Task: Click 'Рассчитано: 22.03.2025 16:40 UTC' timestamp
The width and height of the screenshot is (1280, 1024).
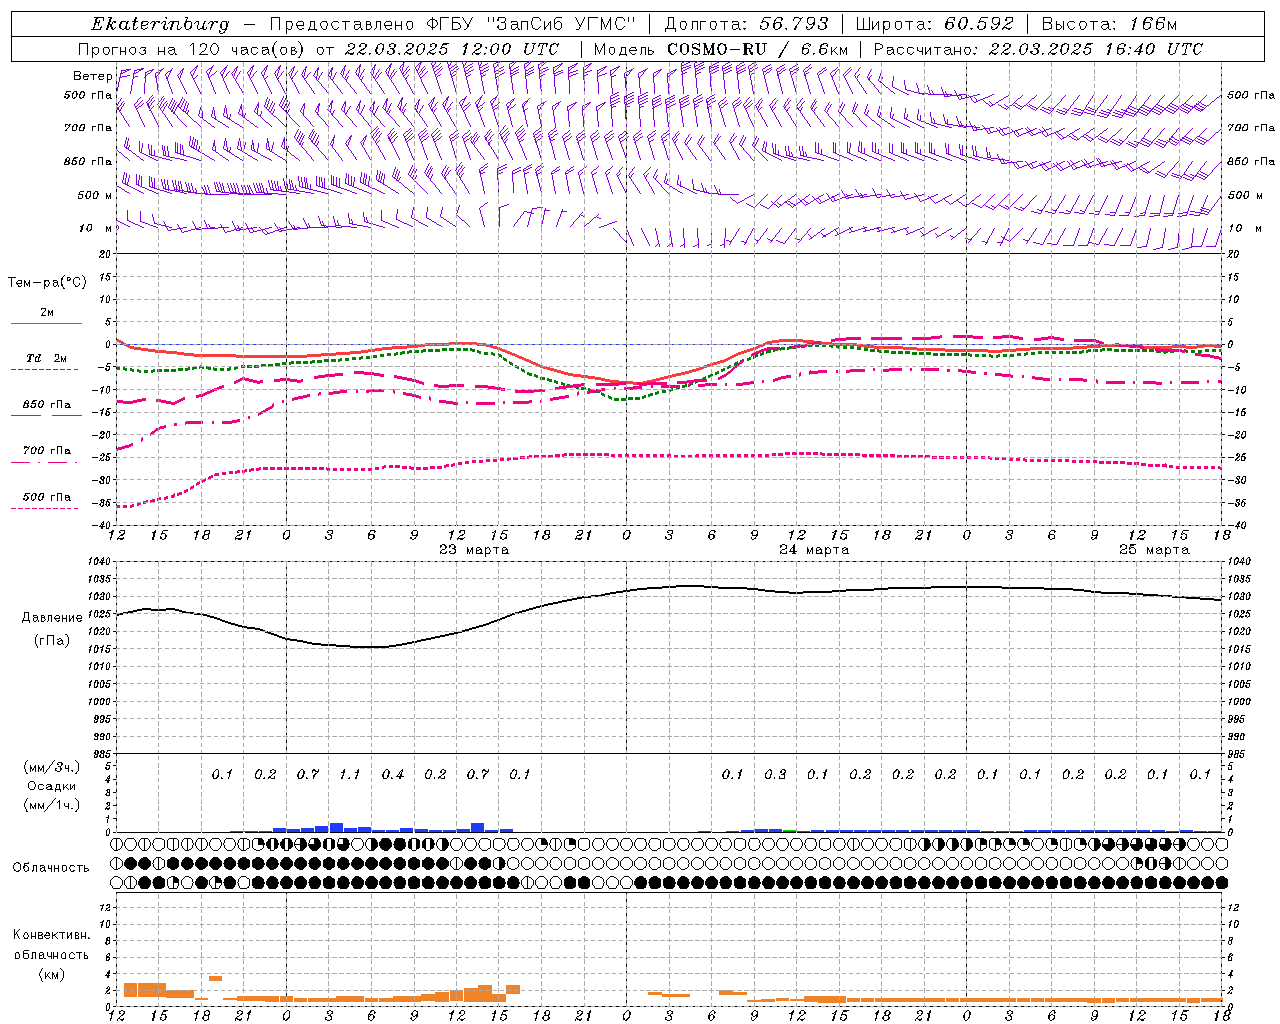Action: [x=1038, y=49]
